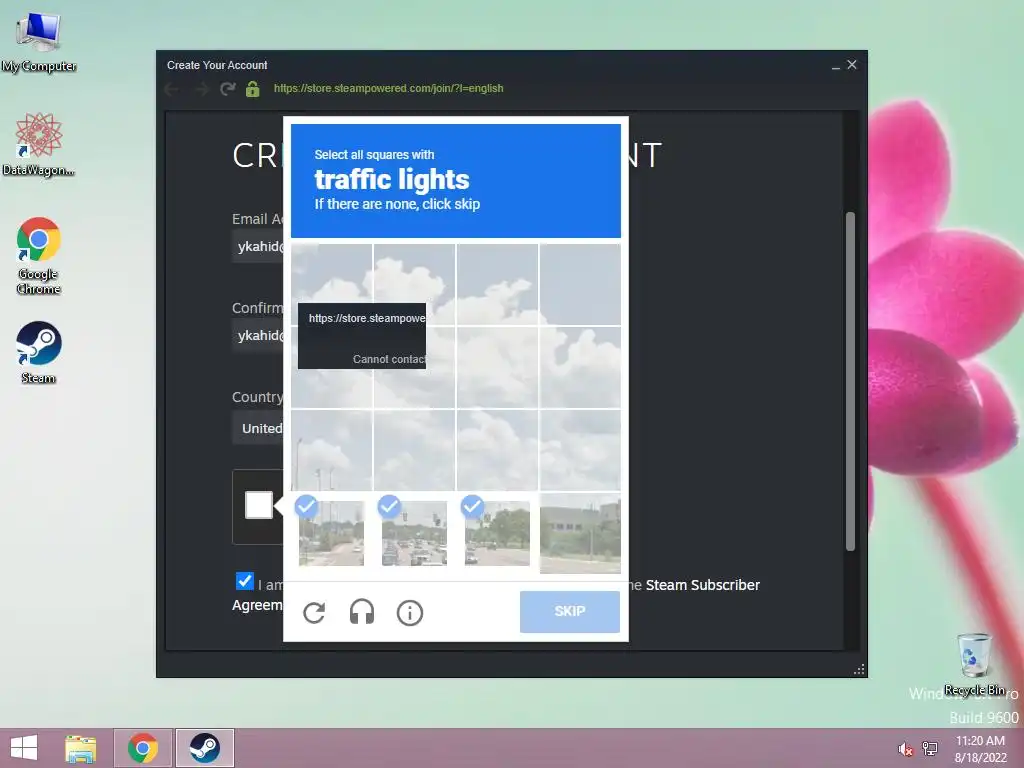
Task: Open the network tray icon
Action: (x=929, y=749)
